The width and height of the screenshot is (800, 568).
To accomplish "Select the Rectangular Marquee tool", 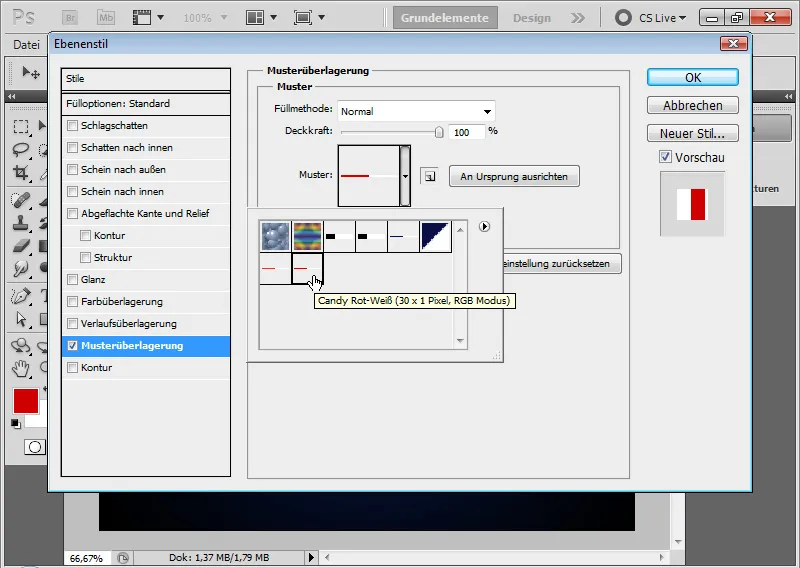I will tap(21, 126).
